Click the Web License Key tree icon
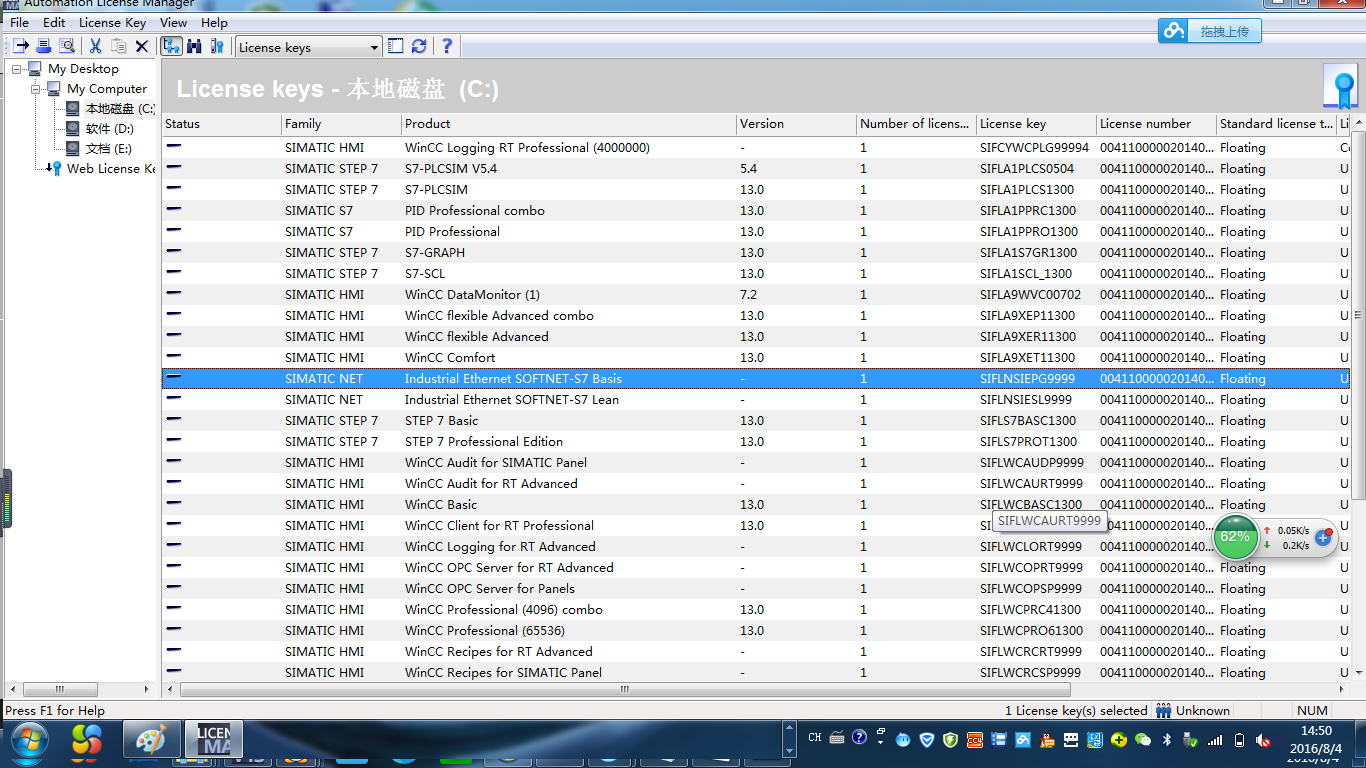1366x768 pixels. pyautogui.click(x=55, y=168)
